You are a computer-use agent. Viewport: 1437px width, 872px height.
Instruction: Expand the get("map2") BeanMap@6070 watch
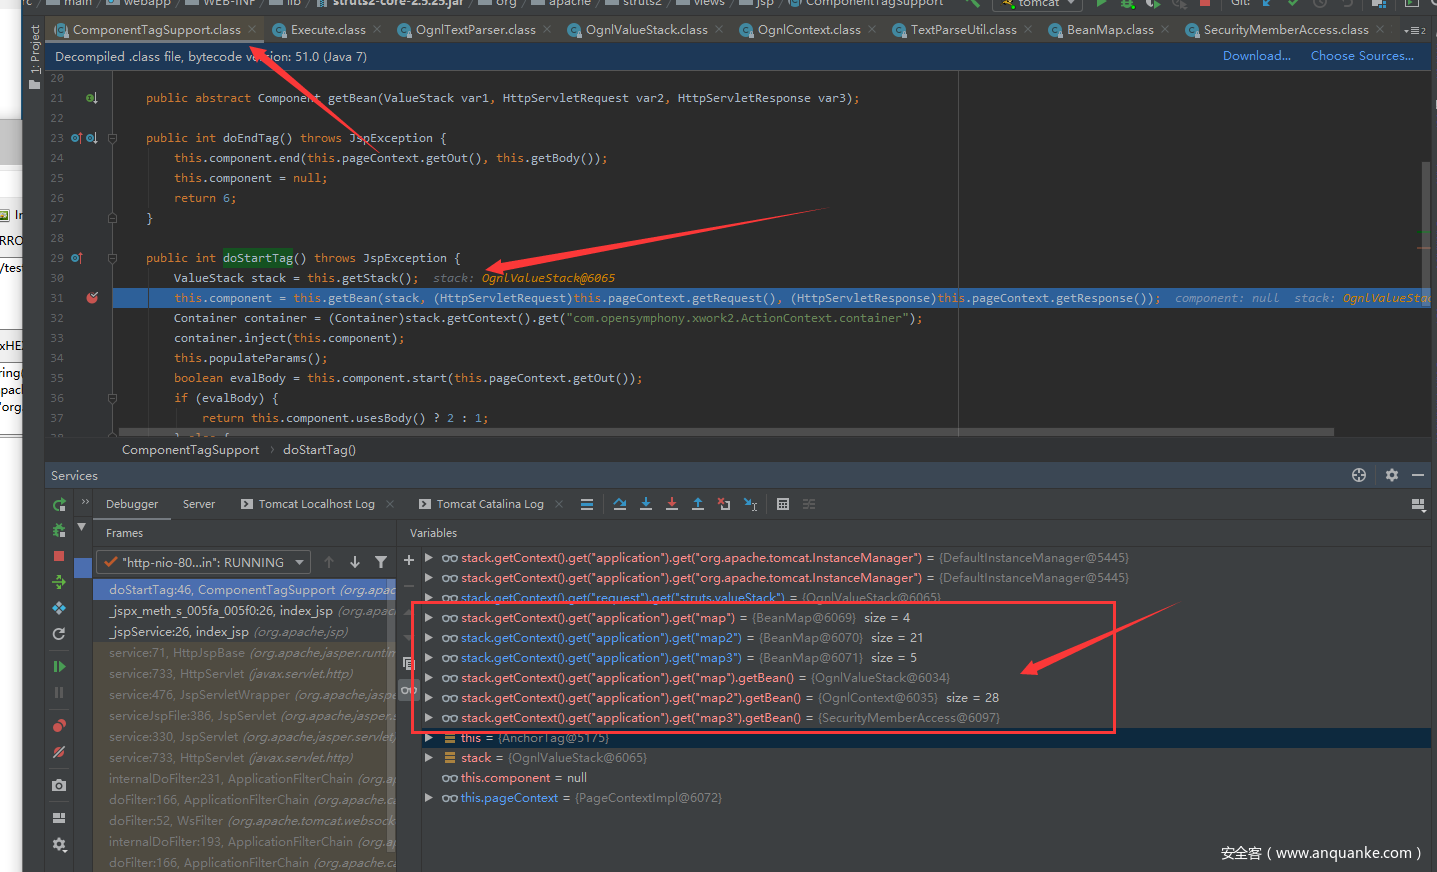[x=429, y=638]
